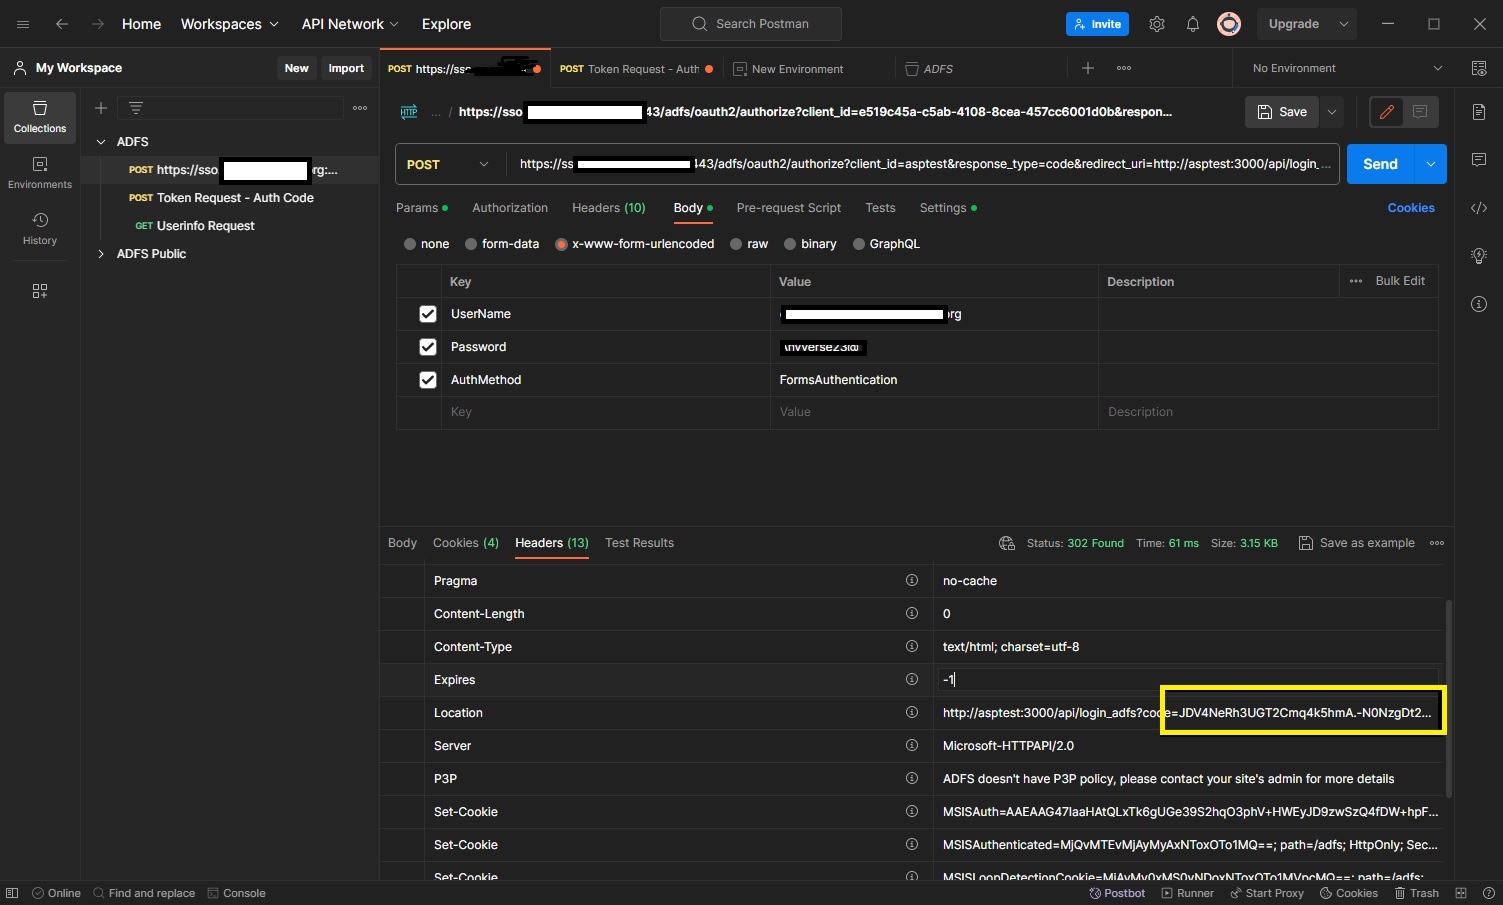1503x905 pixels.
Task: Click the Invite button
Action: point(1097,24)
